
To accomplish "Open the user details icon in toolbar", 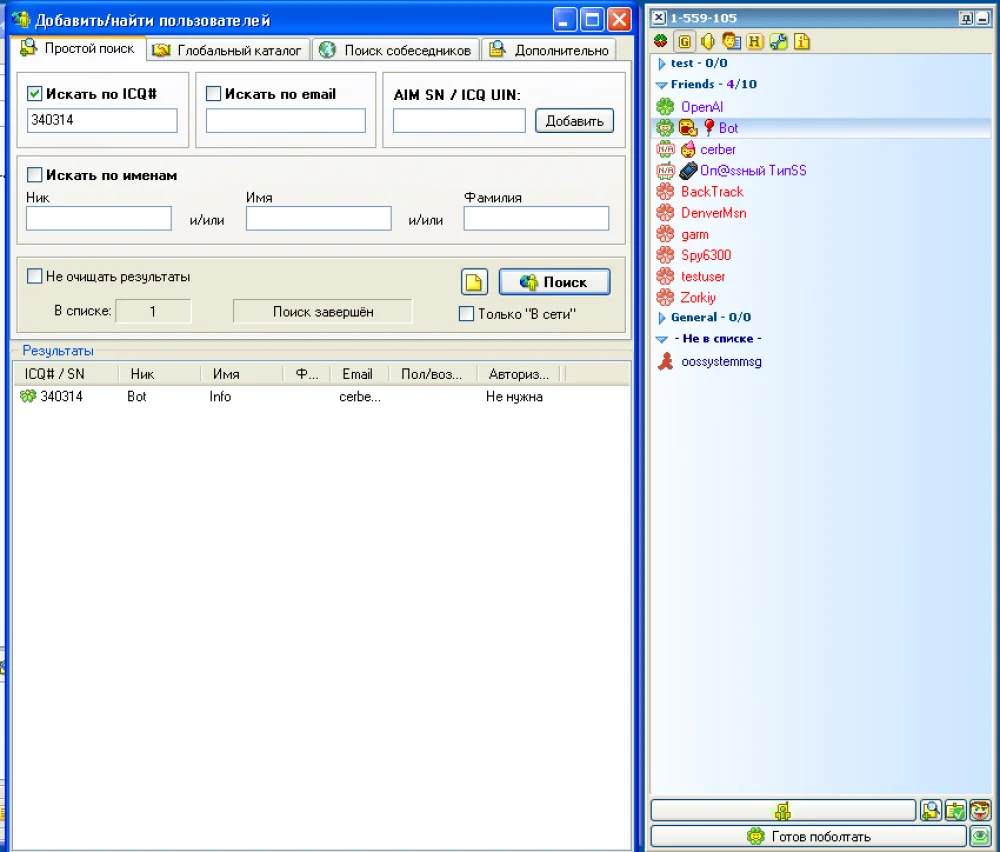I will tap(732, 42).
